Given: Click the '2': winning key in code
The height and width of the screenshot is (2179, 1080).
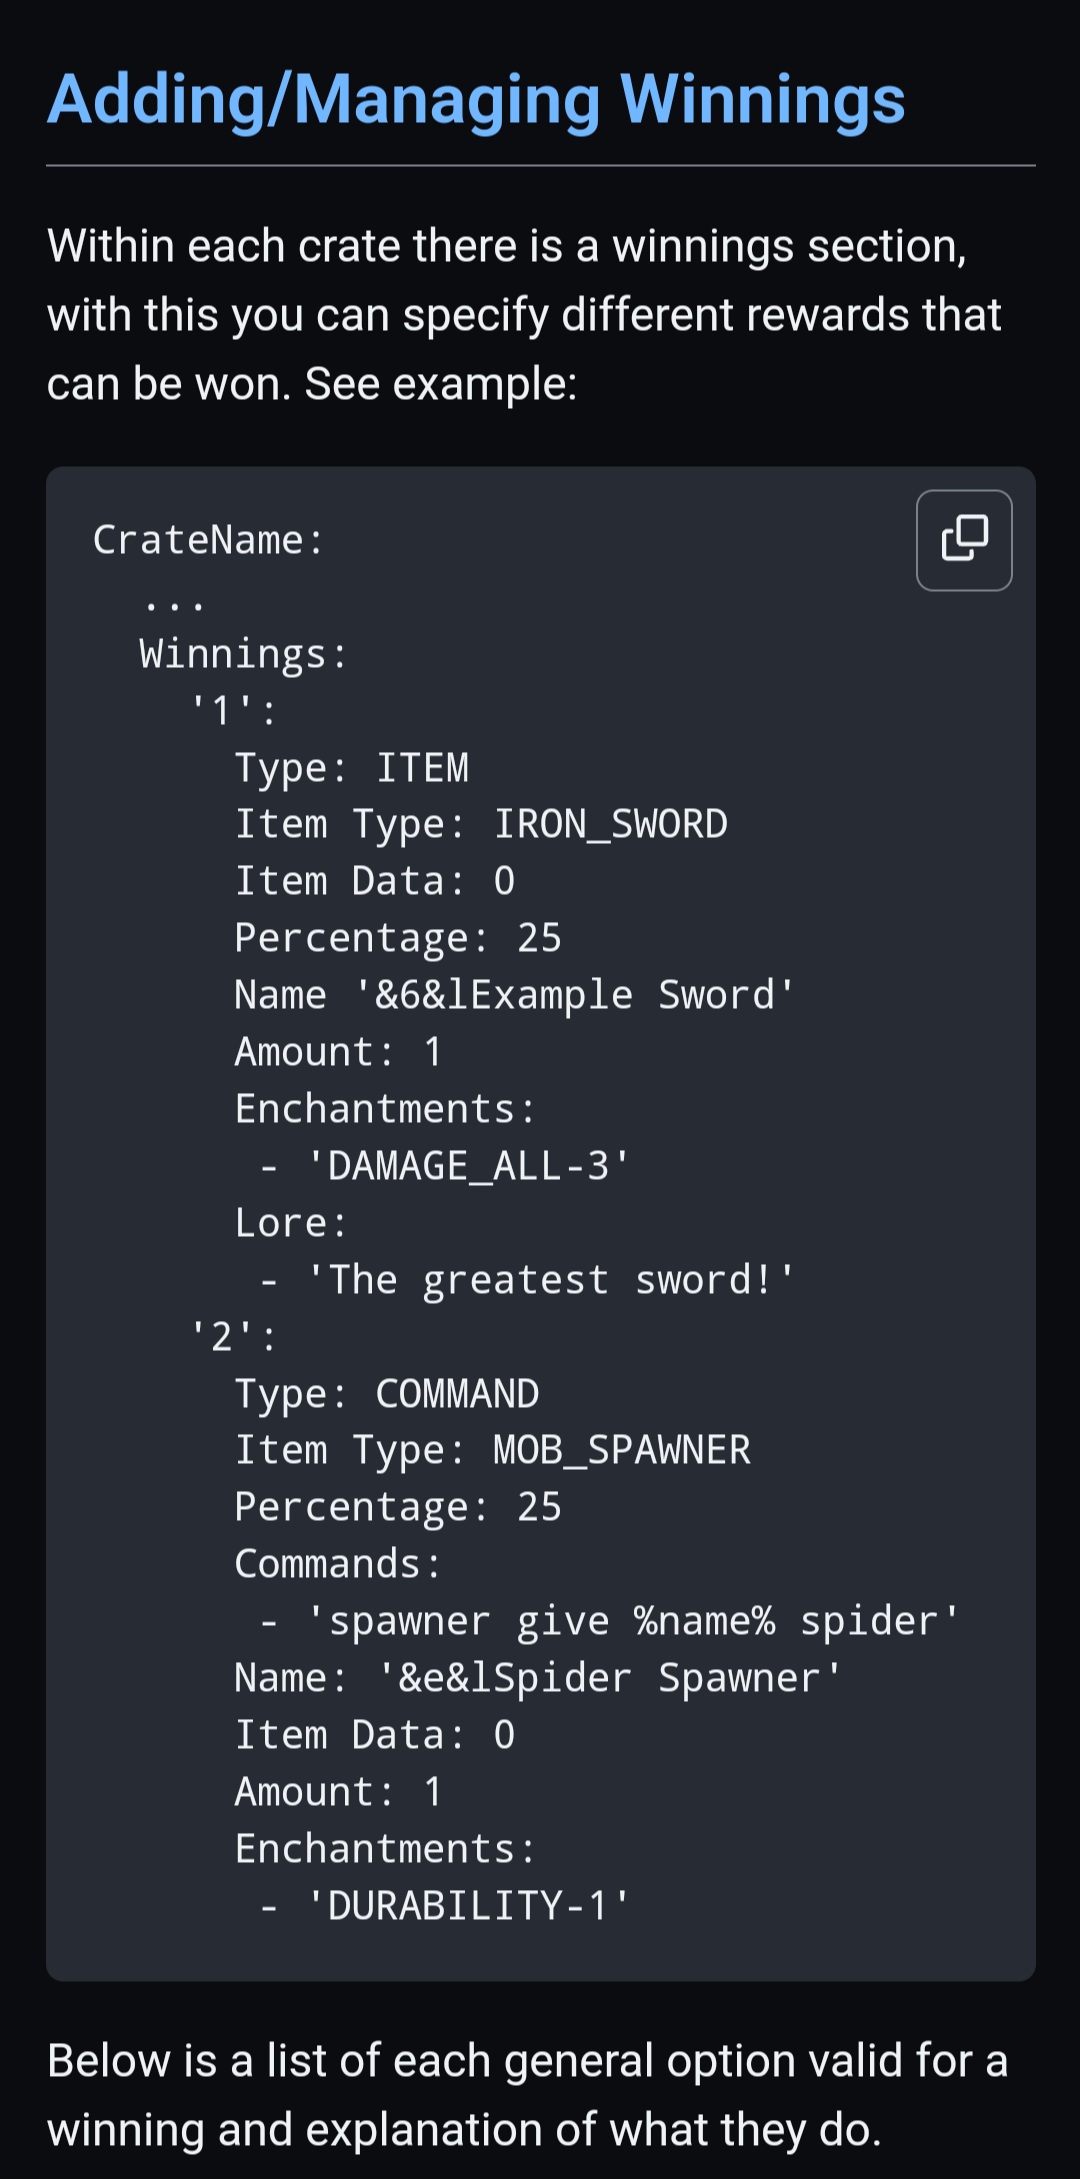Looking at the screenshot, I should click(233, 1337).
